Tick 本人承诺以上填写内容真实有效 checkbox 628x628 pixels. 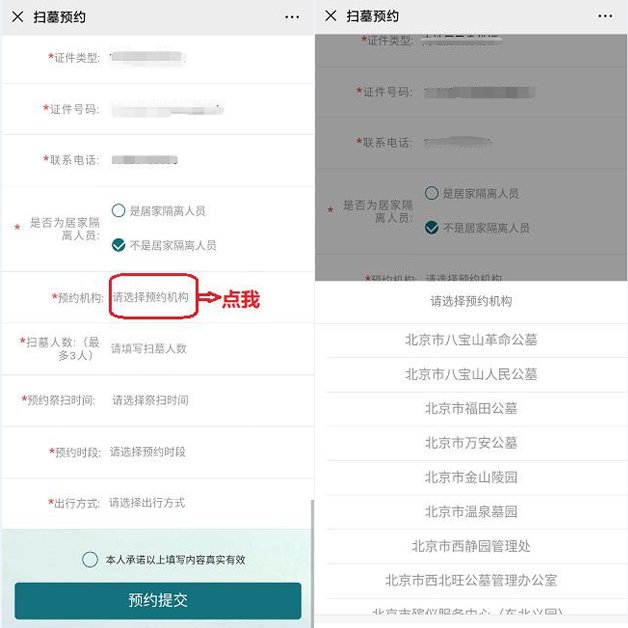90,559
